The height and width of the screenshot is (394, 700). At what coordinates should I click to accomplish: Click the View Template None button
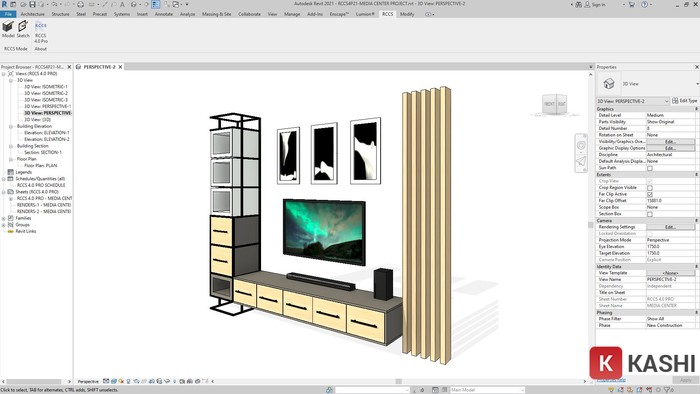[x=671, y=273]
